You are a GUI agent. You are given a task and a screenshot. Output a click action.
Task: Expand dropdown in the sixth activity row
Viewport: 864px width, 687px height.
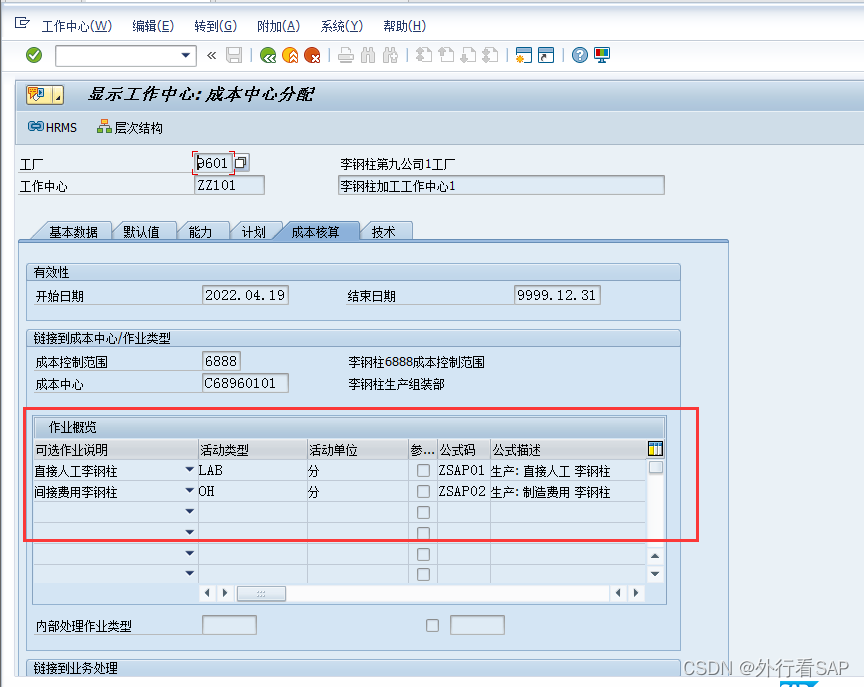pos(189,574)
